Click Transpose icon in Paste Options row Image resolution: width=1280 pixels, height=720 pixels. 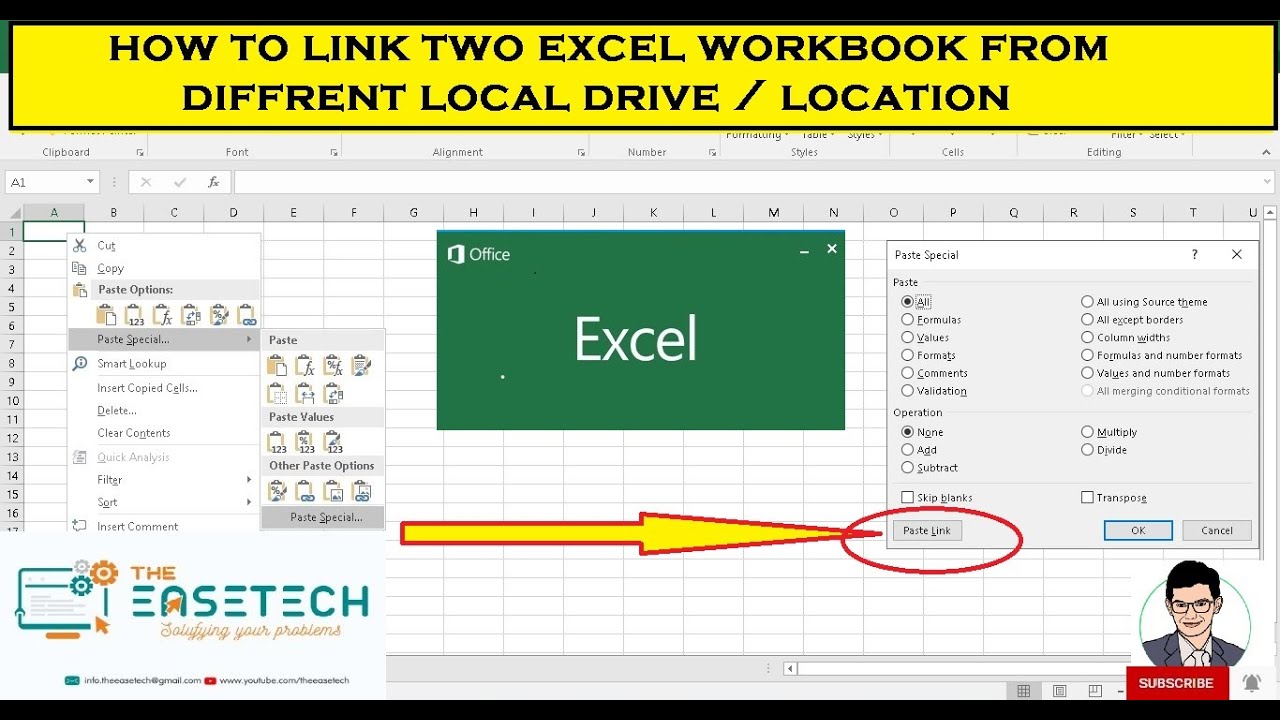(190, 315)
